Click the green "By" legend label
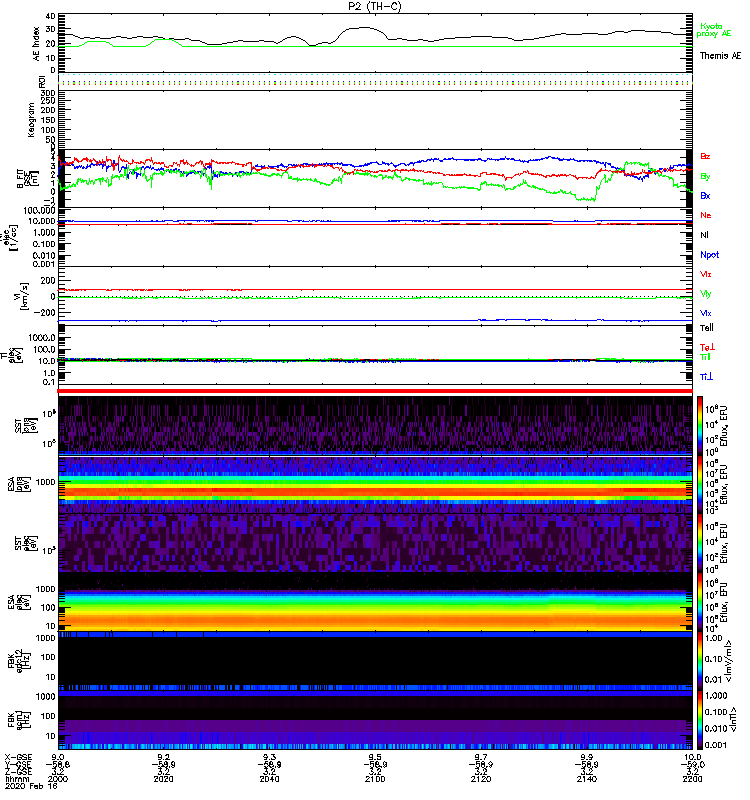The image size is (750, 800). click(x=705, y=177)
